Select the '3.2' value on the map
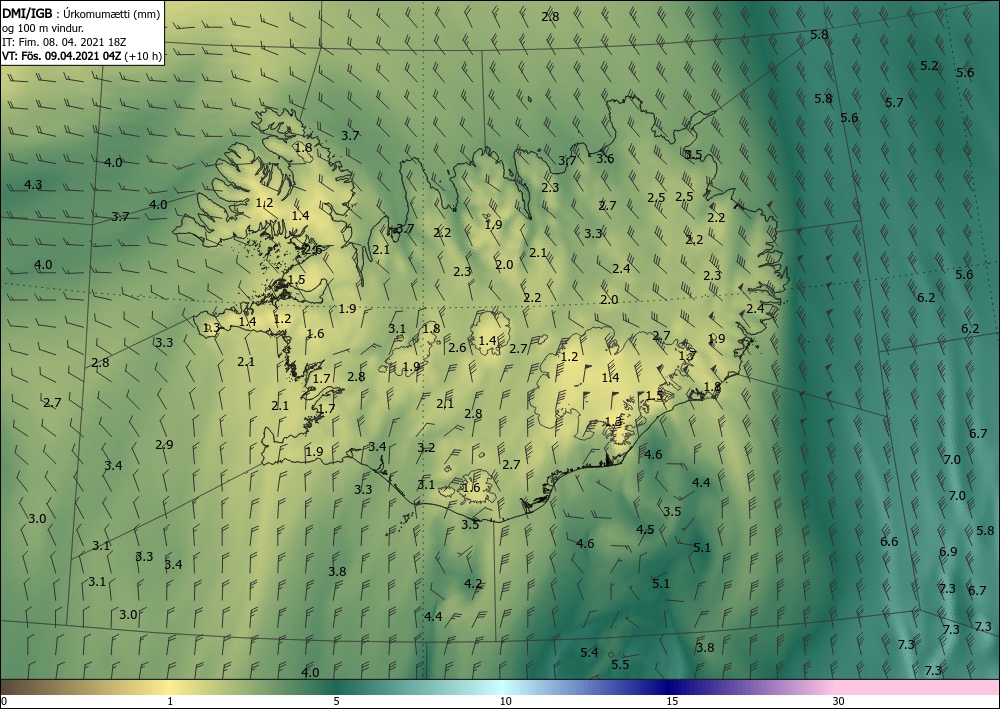The height and width of the screenshot is (709, 1000). pyautogui.click(x=426, y=448)
